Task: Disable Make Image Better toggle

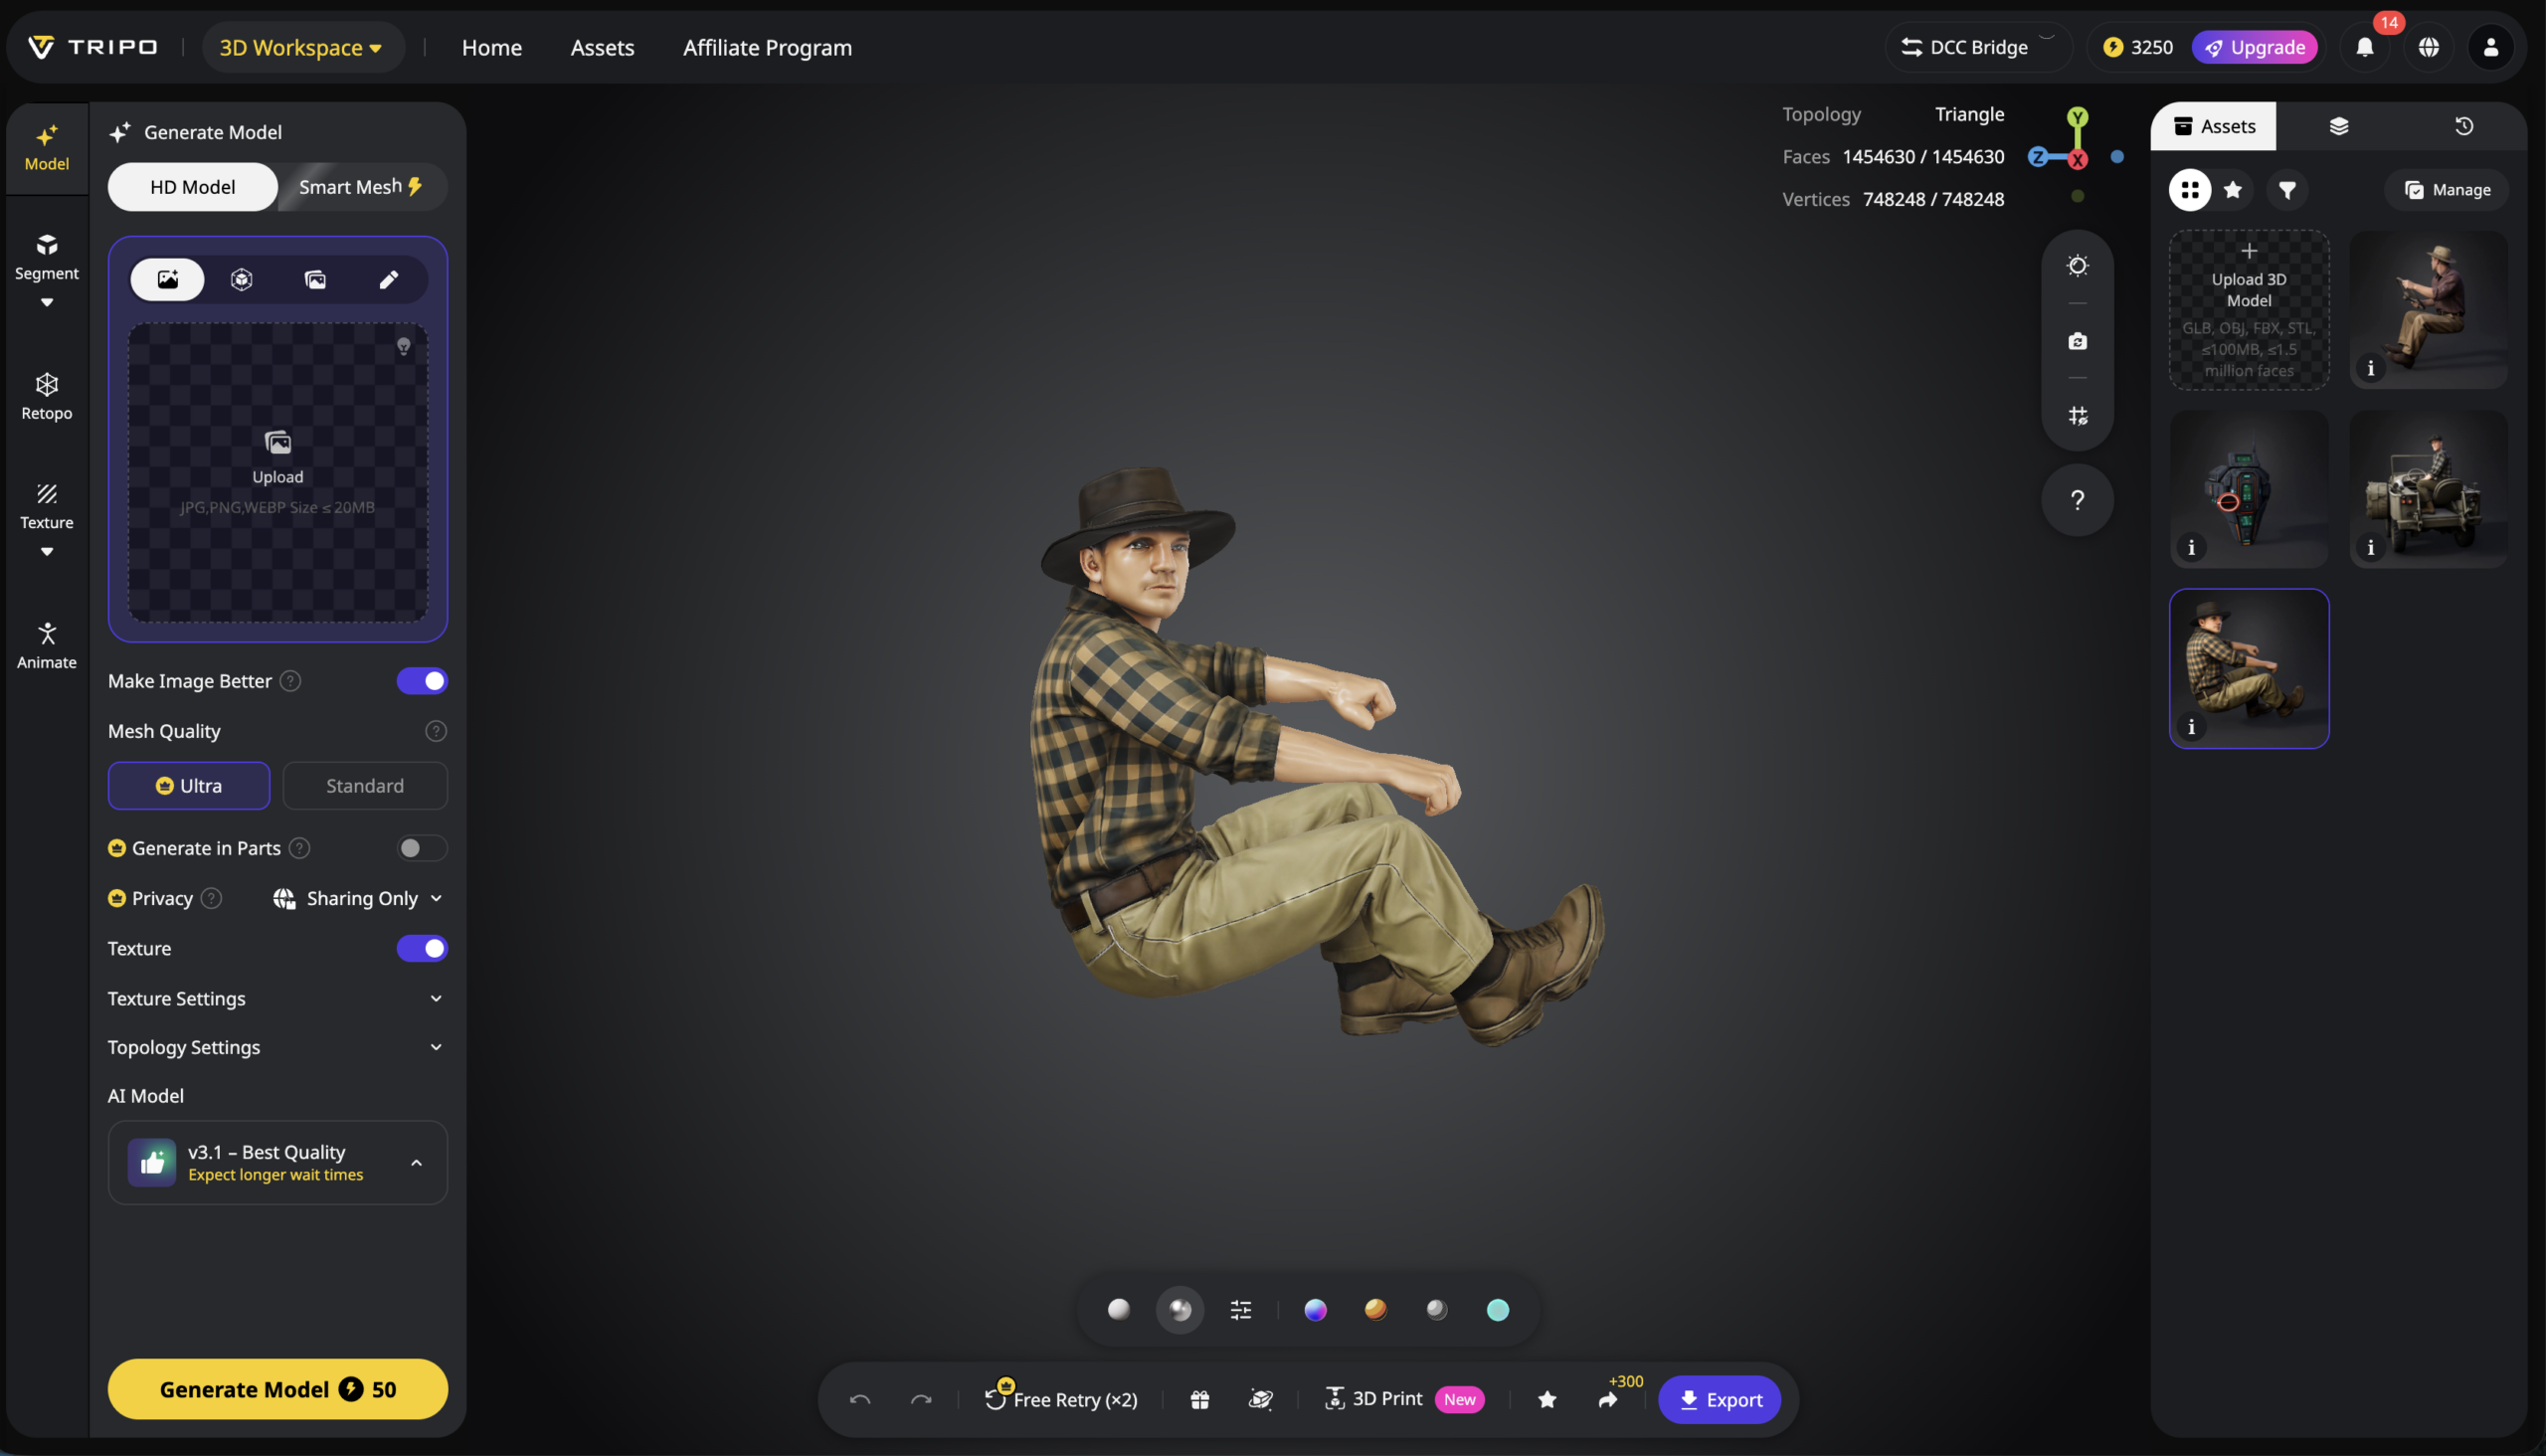Action: (421, 681)
